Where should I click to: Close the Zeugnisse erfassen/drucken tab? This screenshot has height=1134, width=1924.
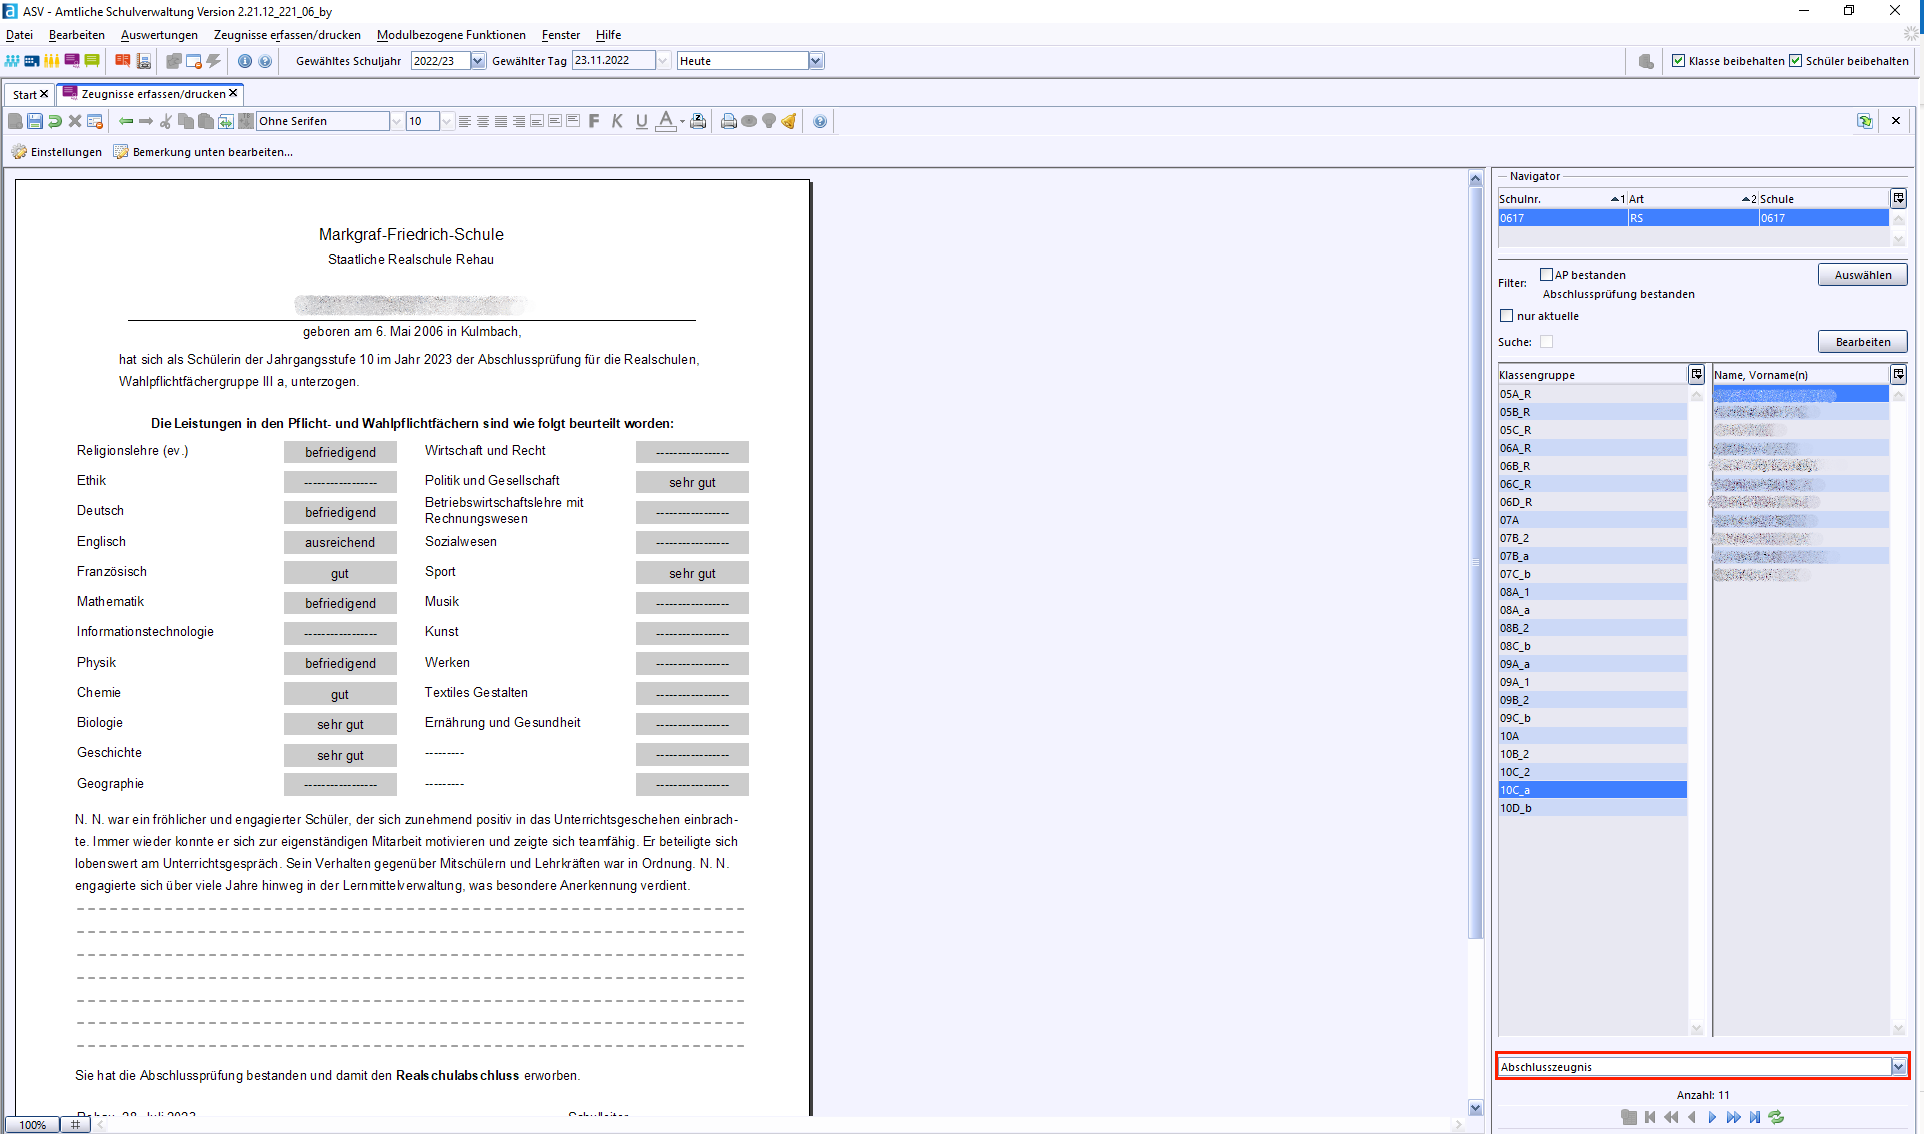(233, 93)
